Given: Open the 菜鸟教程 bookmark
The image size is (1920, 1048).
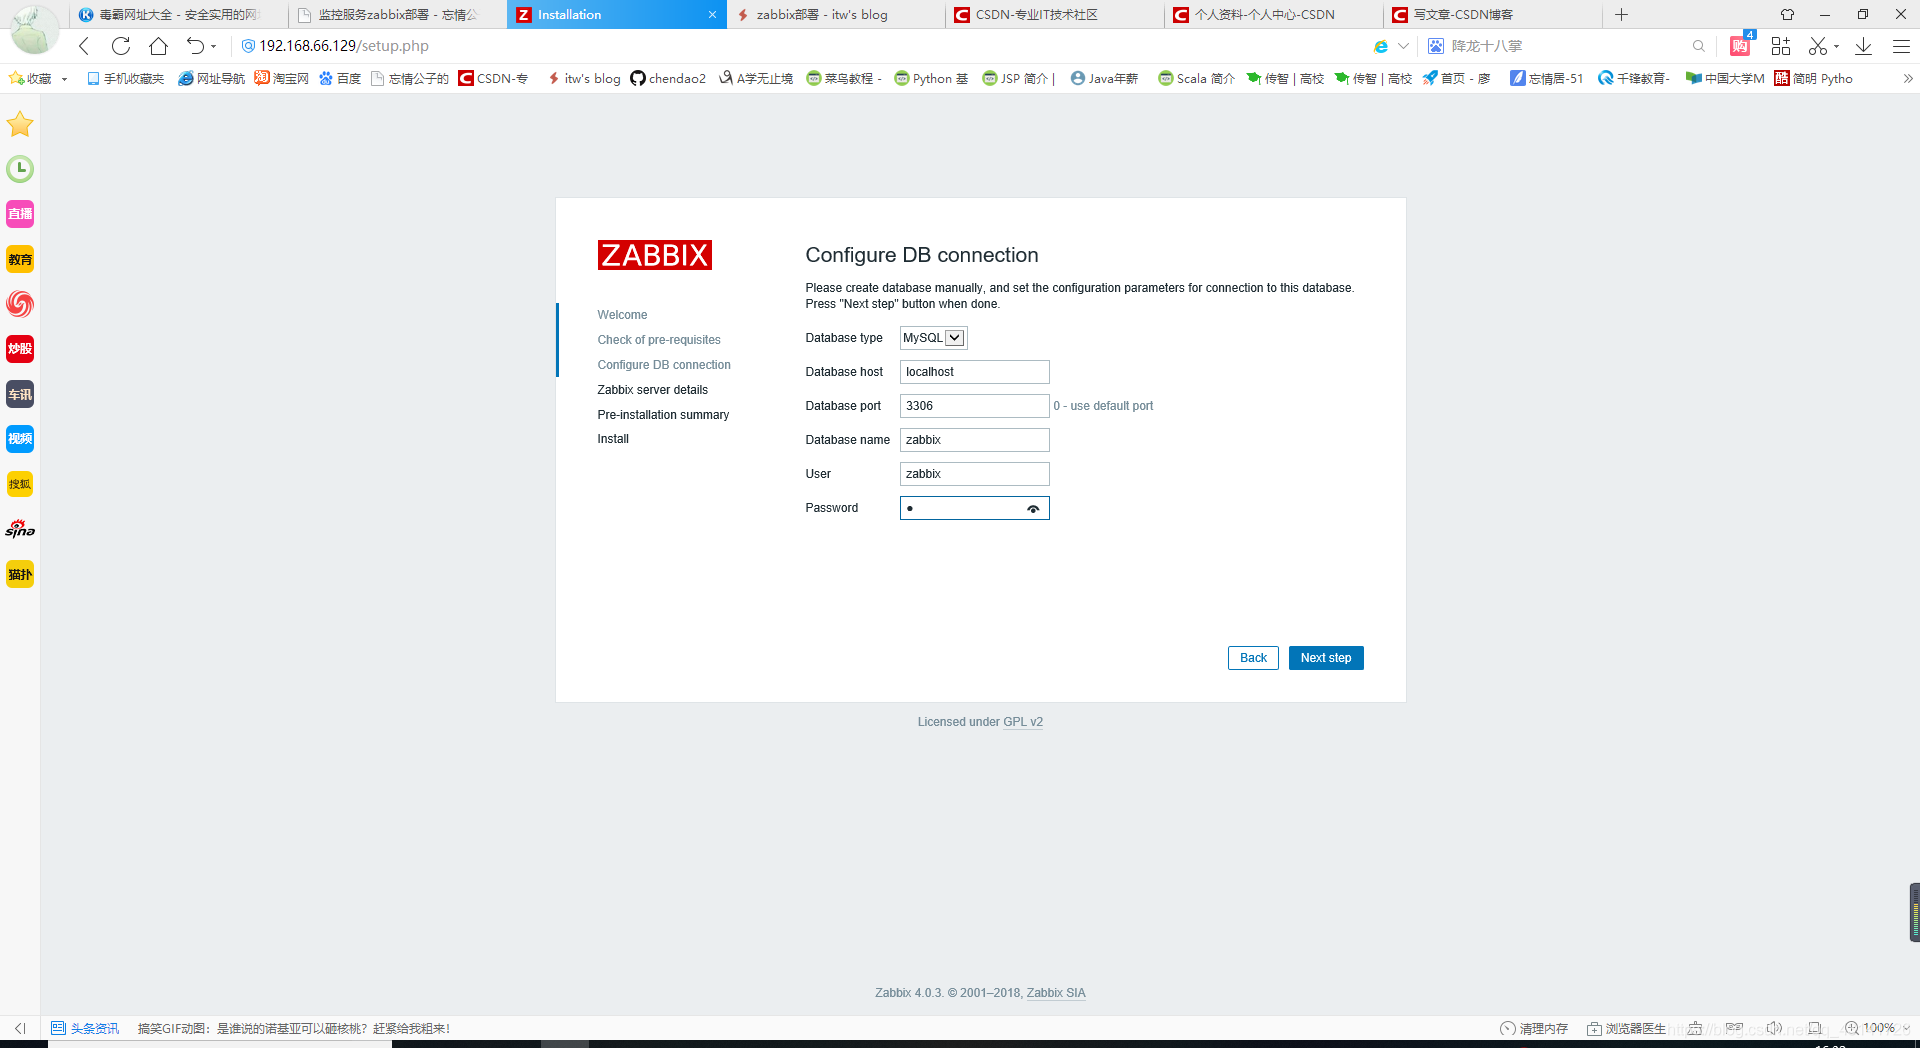Looking at the screenshot, I should [x=843, y=79].
